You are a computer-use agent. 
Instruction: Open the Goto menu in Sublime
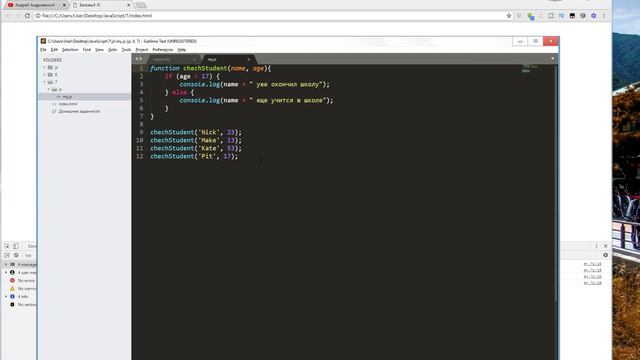pos(113,50)
